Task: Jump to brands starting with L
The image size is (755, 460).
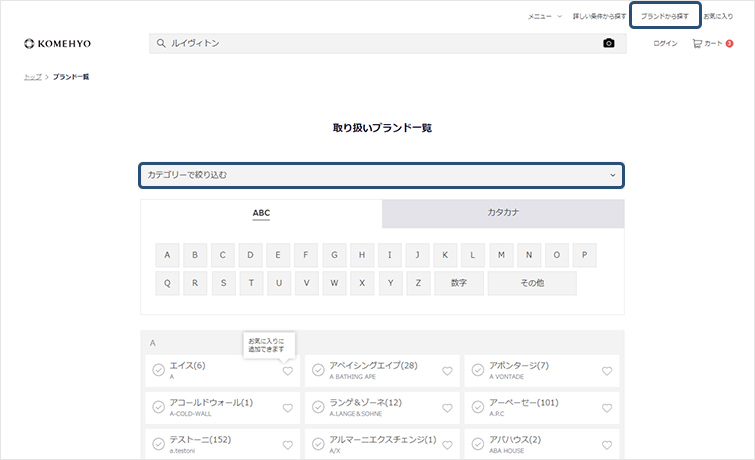Action: [473, 255]
